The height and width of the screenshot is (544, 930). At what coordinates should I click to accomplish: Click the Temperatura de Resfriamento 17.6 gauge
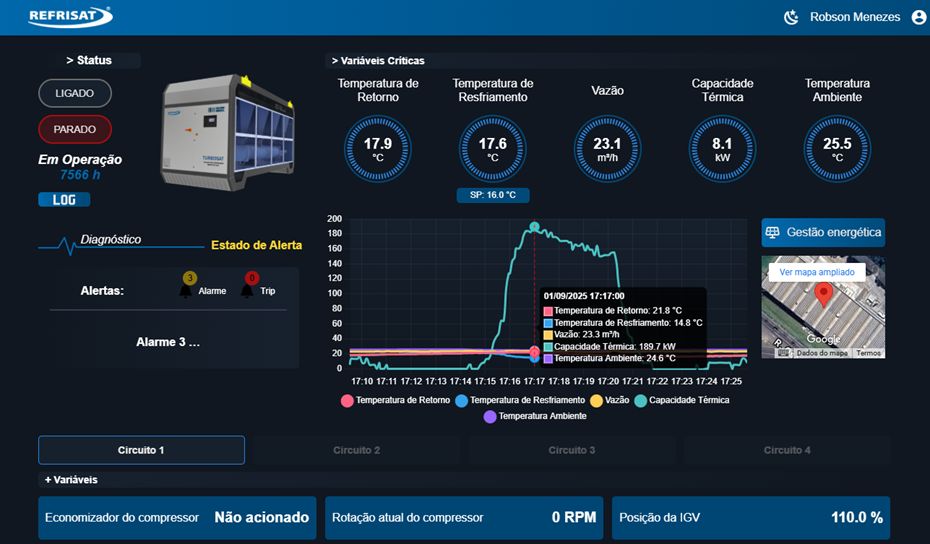coord(493,148)
